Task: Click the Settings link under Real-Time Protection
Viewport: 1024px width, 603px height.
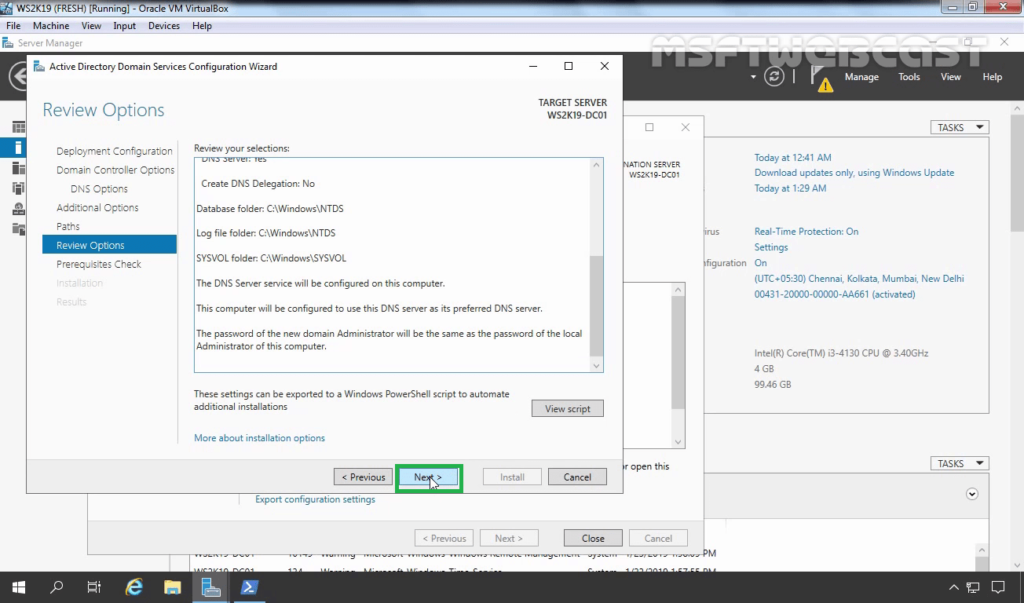Action: (771, 248)
